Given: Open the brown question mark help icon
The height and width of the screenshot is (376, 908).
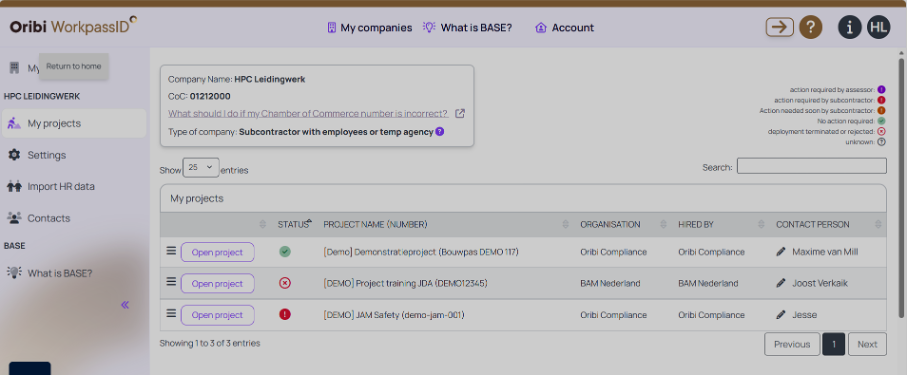Looking at the screenshot, I should click(x=811, y=27).
